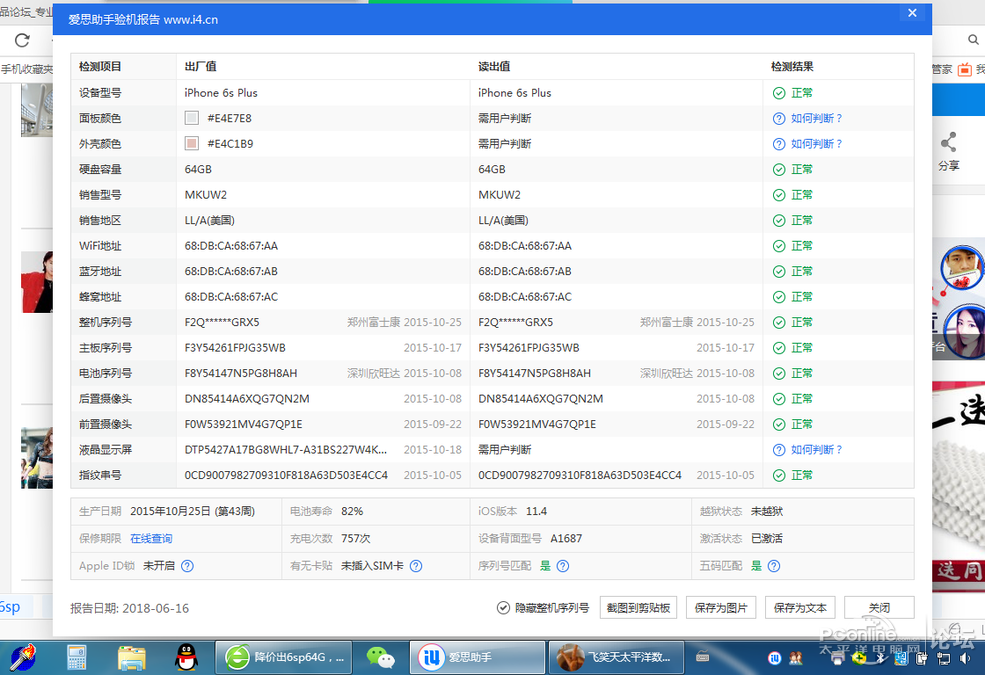The width and height of the screenshot is (985, 675).
Task: Switch to 爱思助手 taskbar window
Action: click(x=477, y=657)
